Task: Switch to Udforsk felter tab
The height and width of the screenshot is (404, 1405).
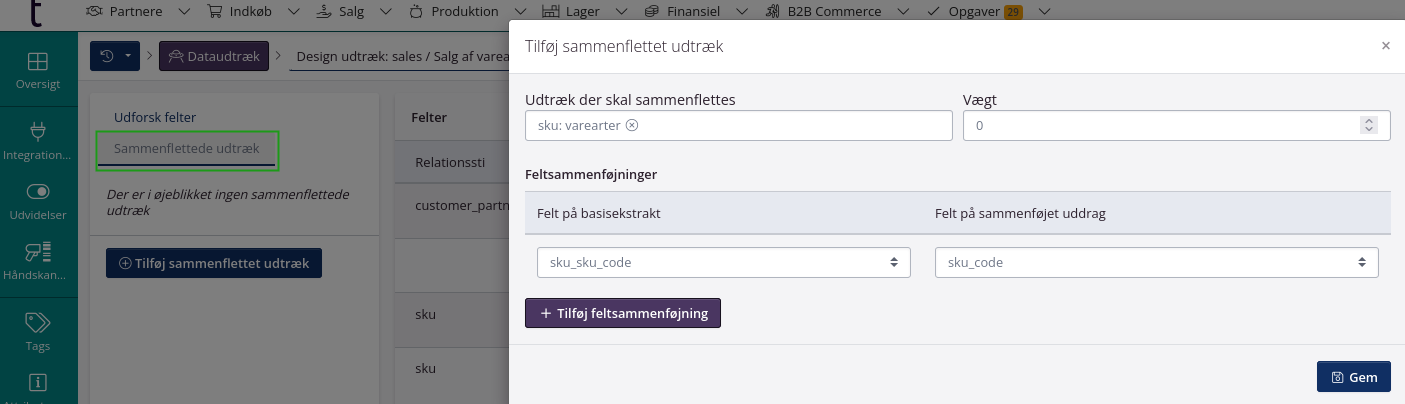Action: tap(155, 117)
